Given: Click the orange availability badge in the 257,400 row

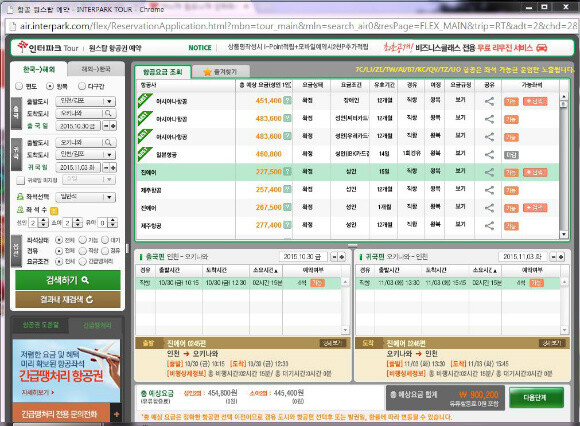Looking at the screenshot, I should coord(511,190).
